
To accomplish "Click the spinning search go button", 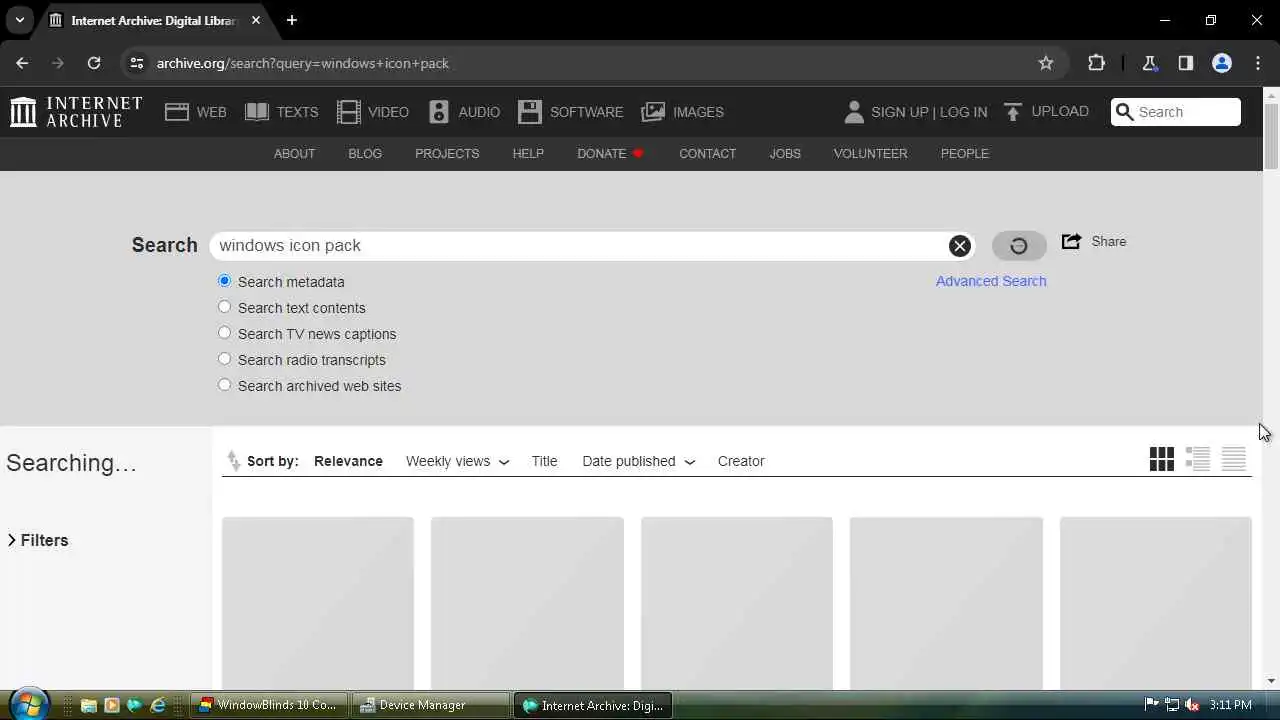I will (x=1019, y=246).
